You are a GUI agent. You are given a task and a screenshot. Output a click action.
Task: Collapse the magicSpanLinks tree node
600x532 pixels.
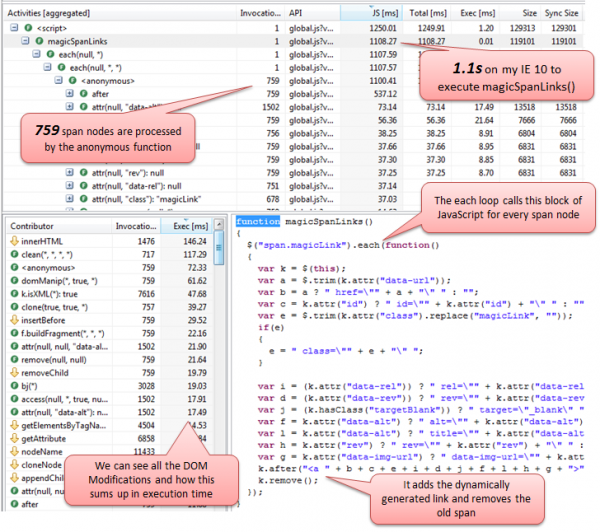click(x=25, y=41)
